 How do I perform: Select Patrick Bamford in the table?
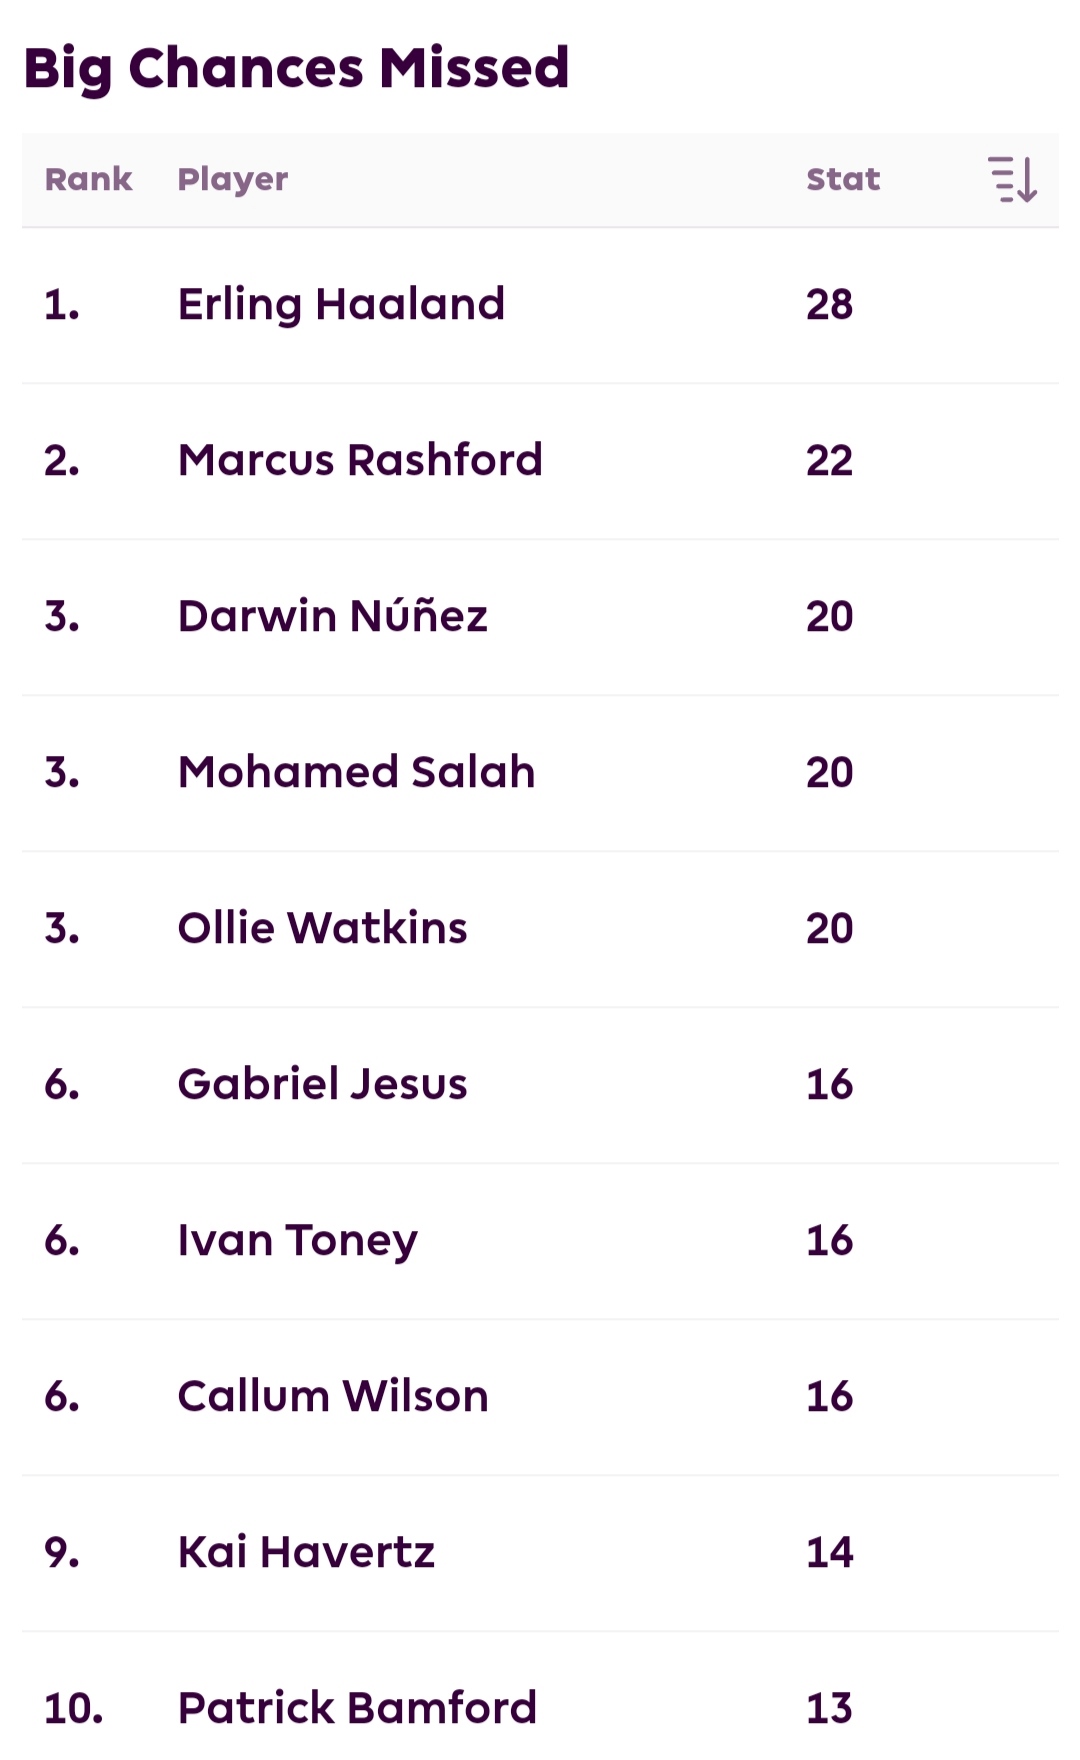coord(357,1708)
